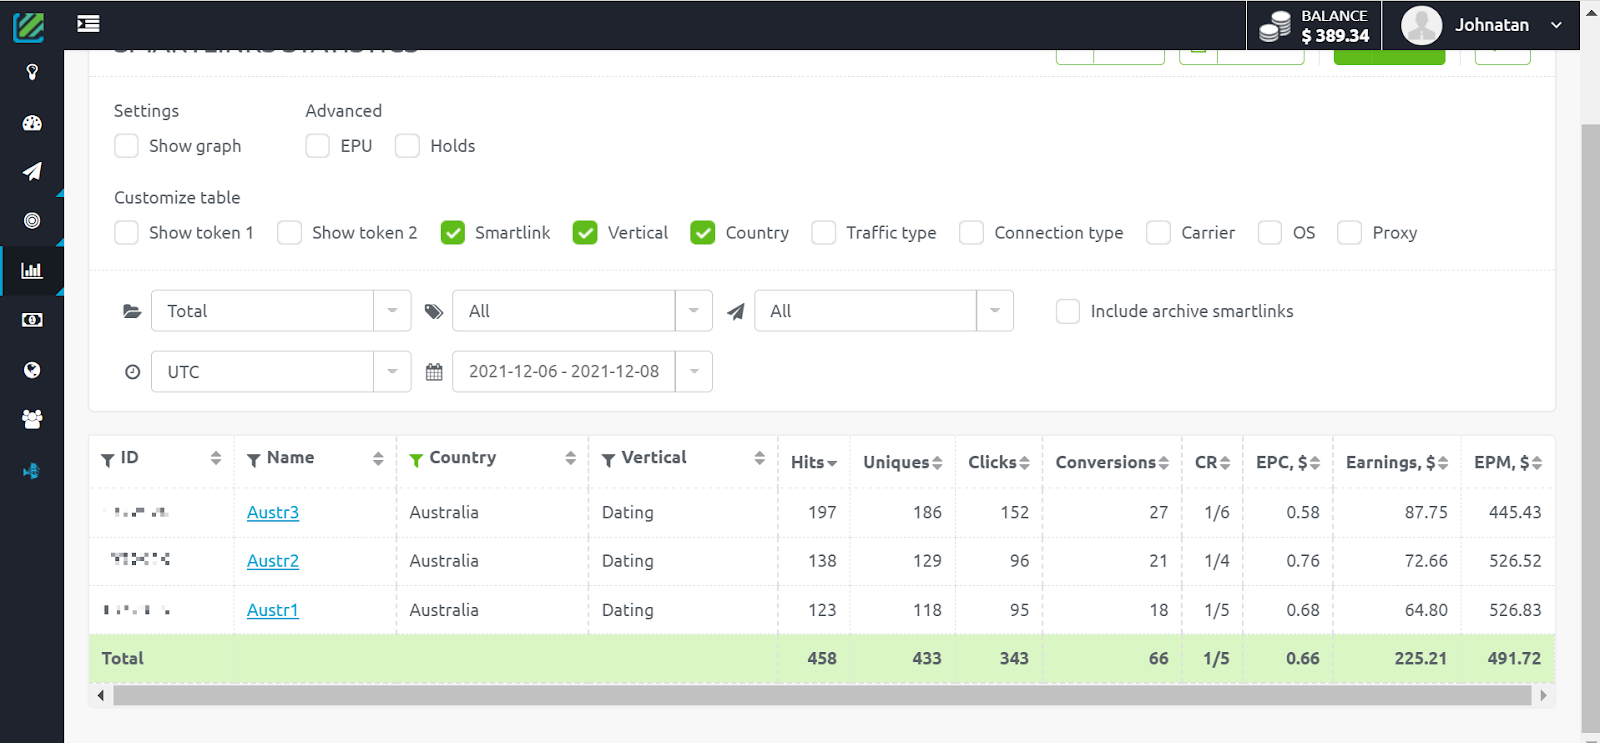The image size is (1600, 743).
Task: Click the Johnatan profile avatar
Action: coord(1421,25)
